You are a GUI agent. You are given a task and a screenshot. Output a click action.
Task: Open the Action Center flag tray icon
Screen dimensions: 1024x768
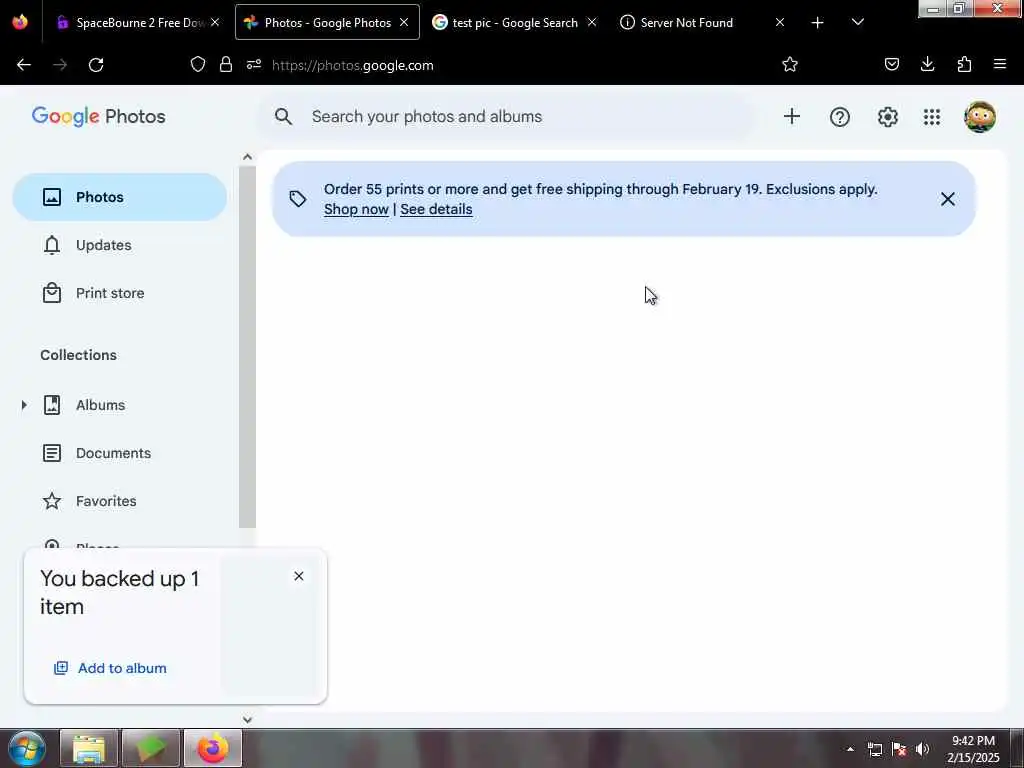pos(899,749)
